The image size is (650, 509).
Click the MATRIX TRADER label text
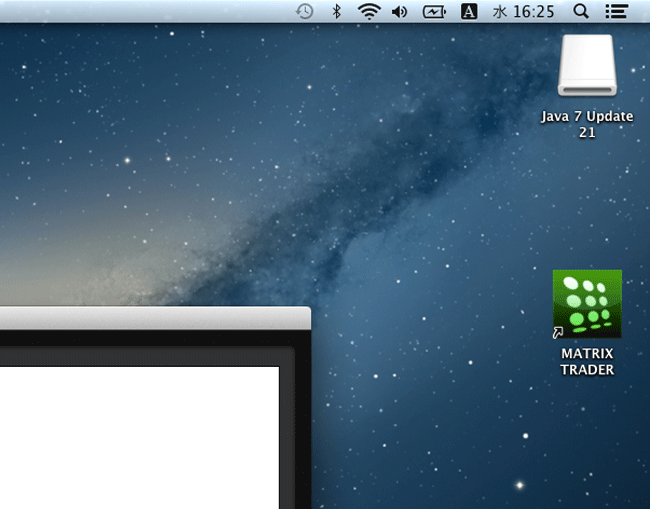pos(587,361)
